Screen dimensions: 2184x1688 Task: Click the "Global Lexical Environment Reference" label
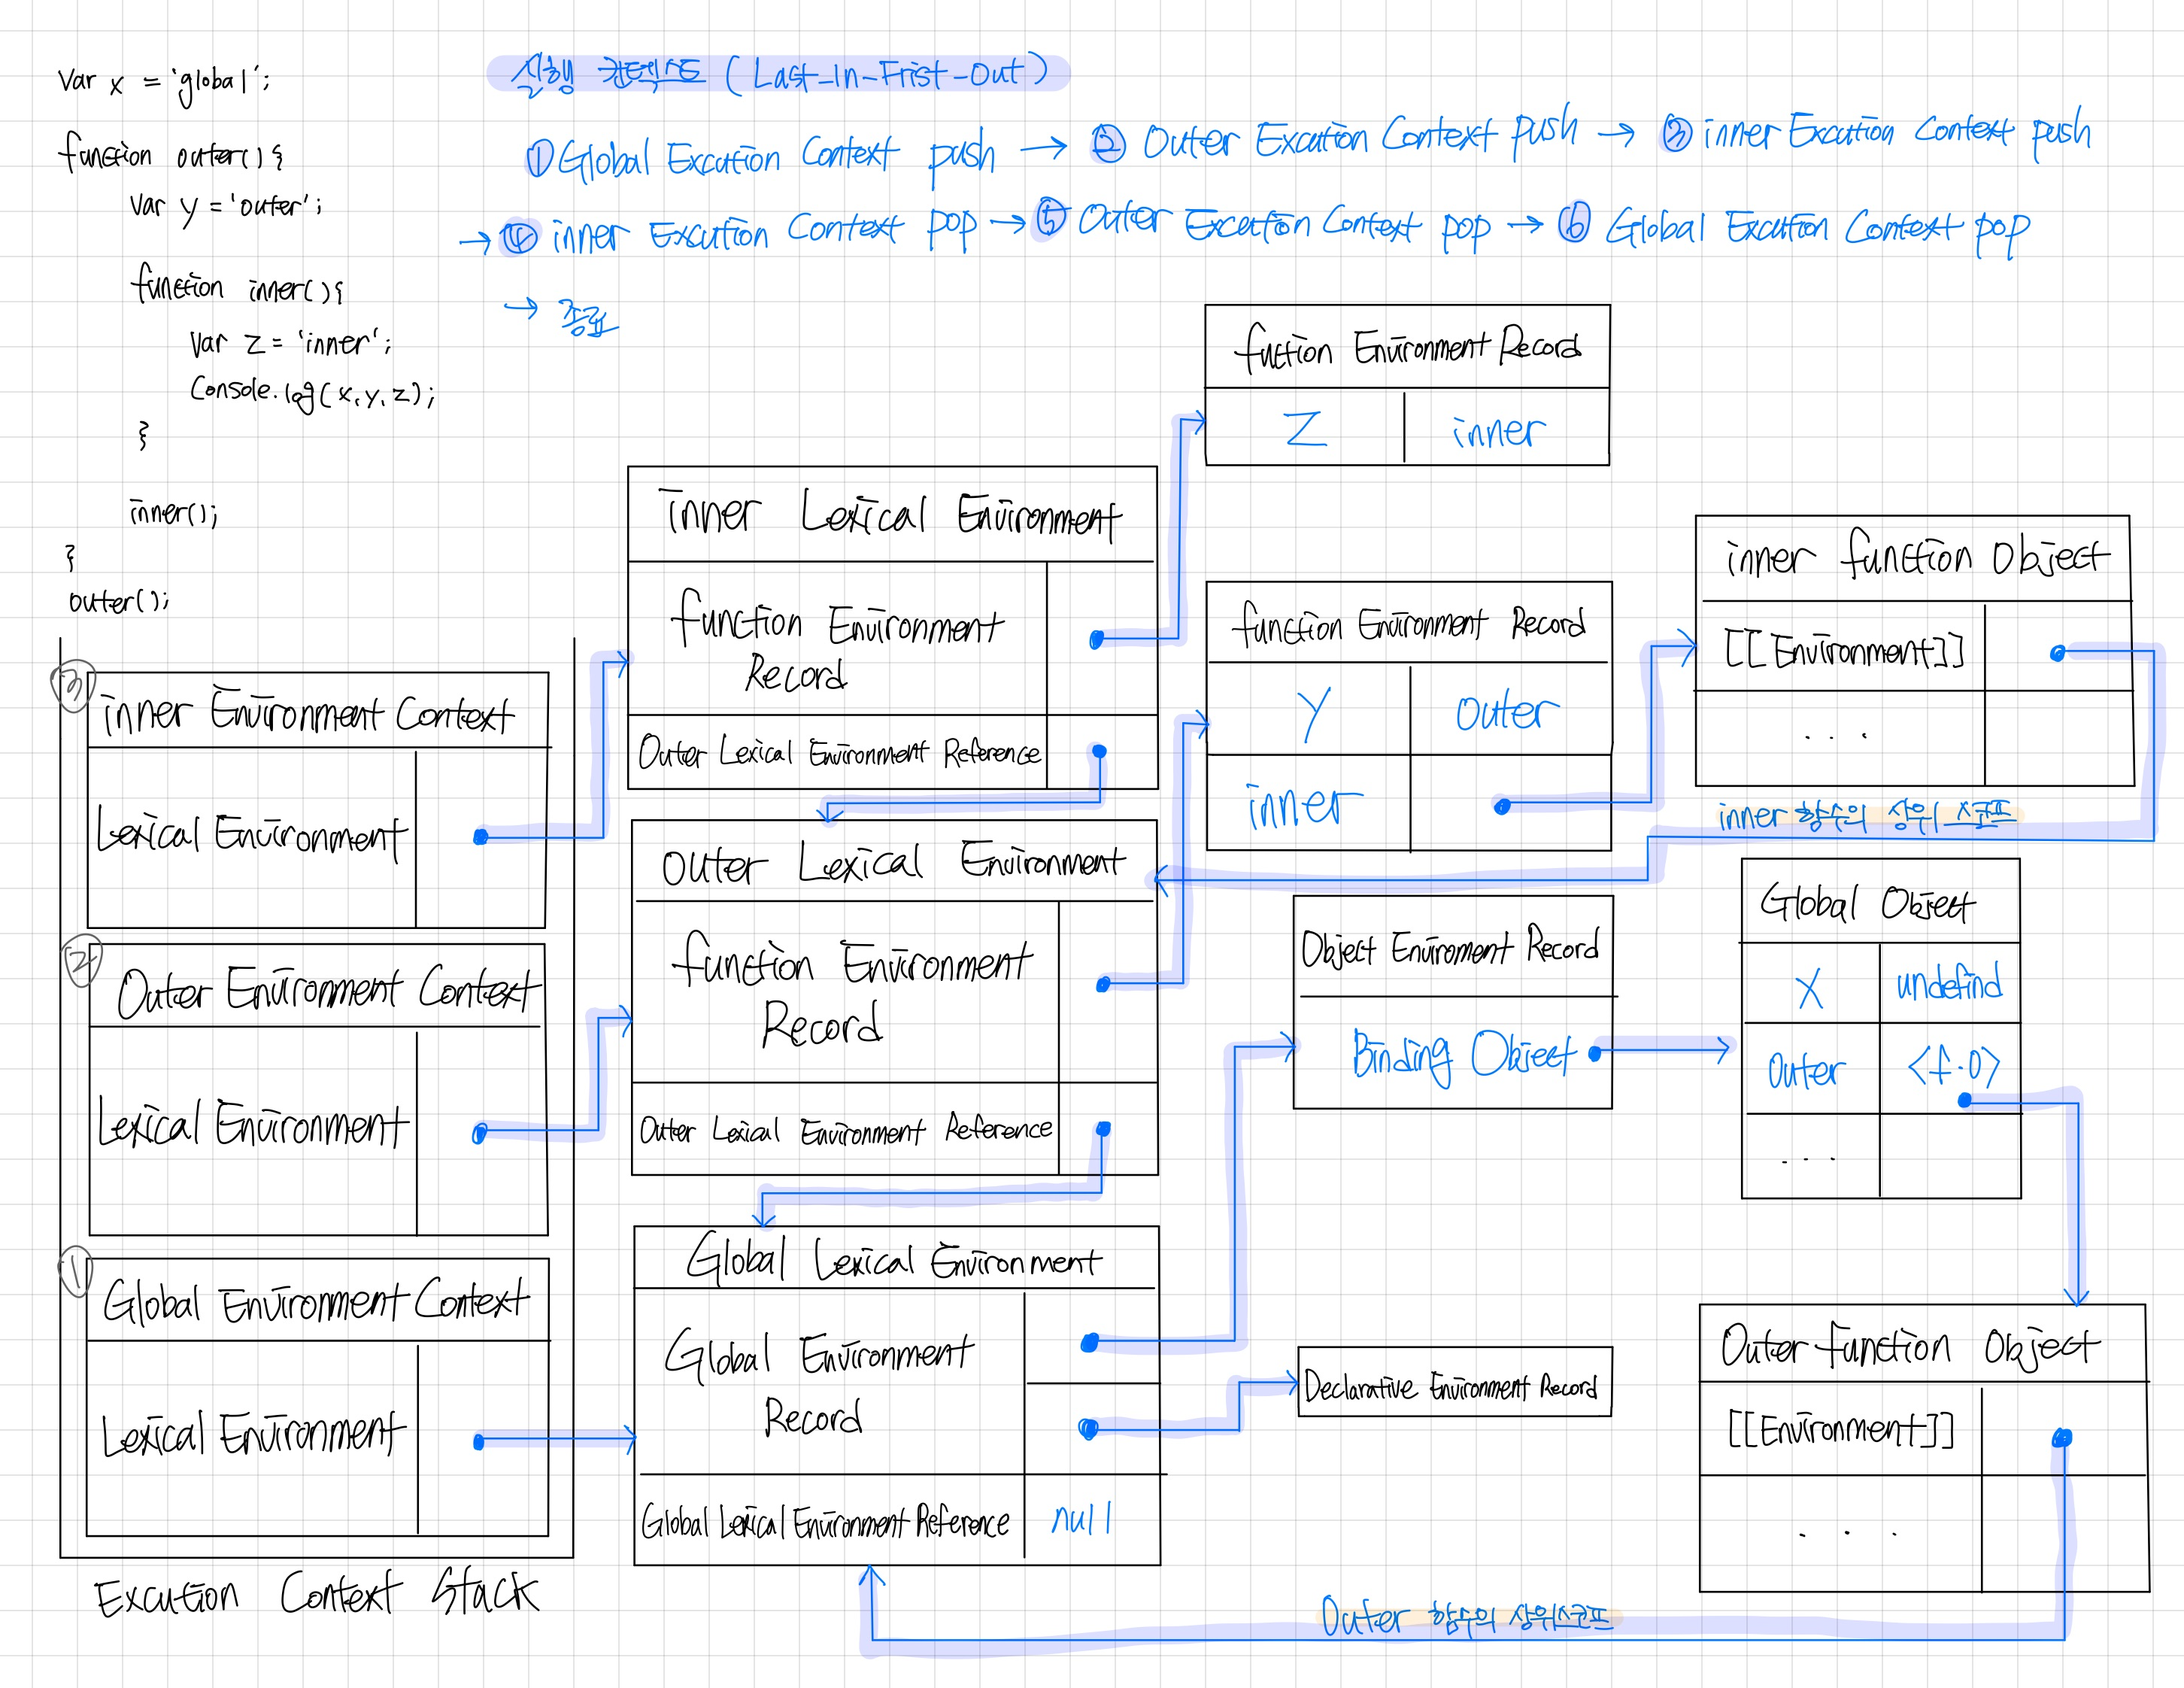tap(826, 1522)
